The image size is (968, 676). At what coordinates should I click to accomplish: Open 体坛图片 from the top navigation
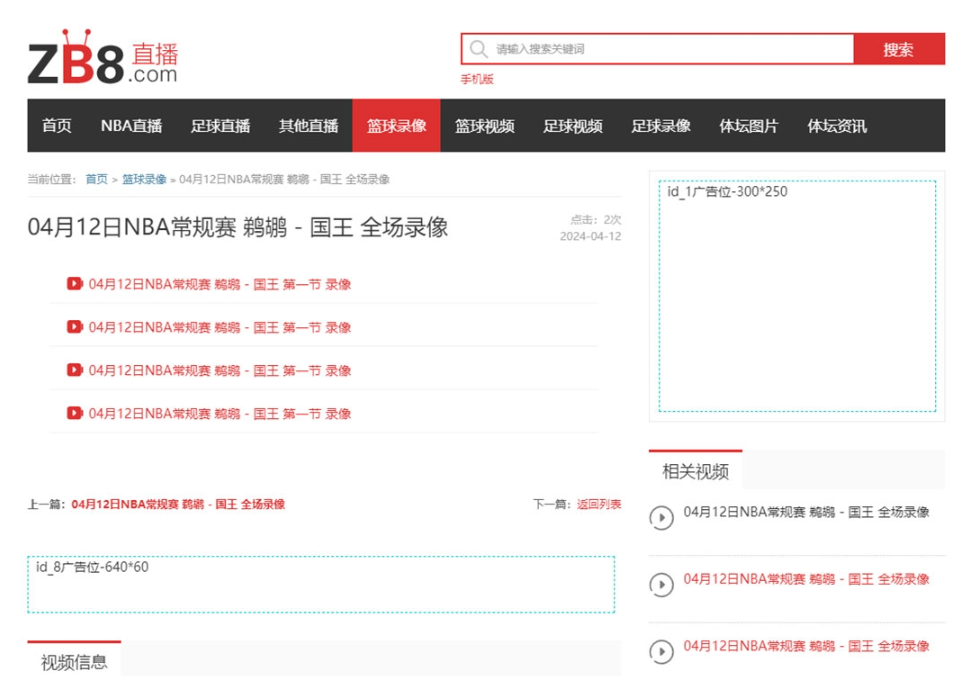[x=749, y=126]
